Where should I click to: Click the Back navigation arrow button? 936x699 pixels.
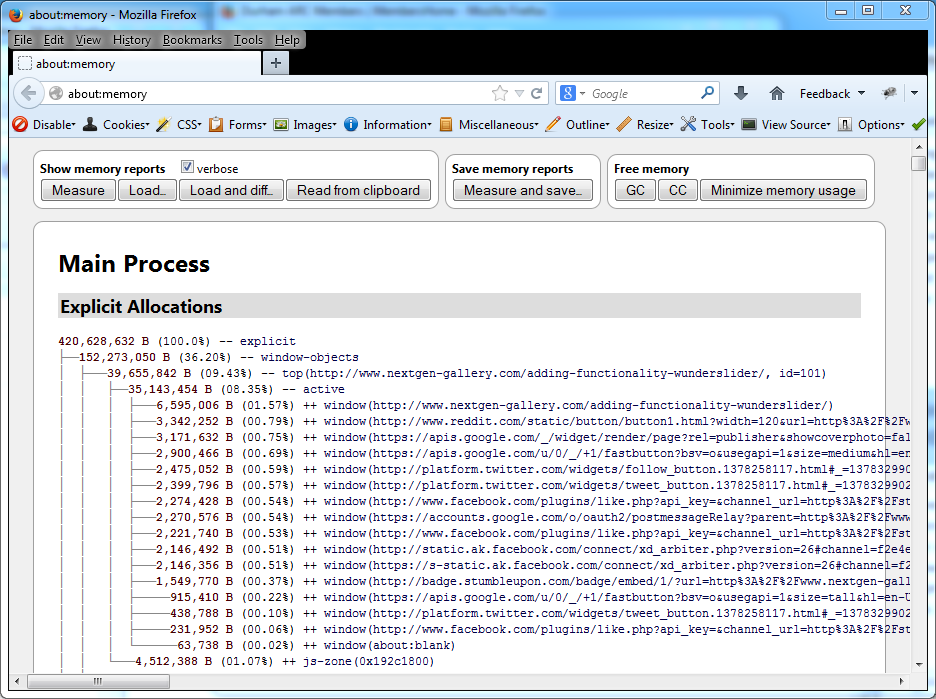29,93
